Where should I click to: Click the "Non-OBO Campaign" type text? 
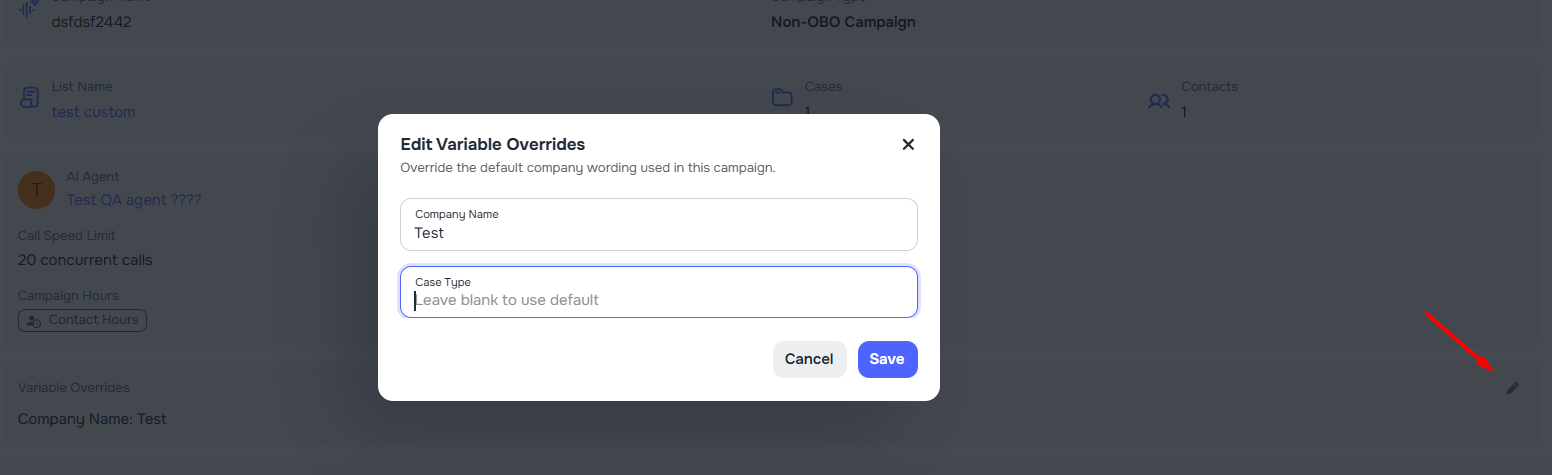coord(843,22)
